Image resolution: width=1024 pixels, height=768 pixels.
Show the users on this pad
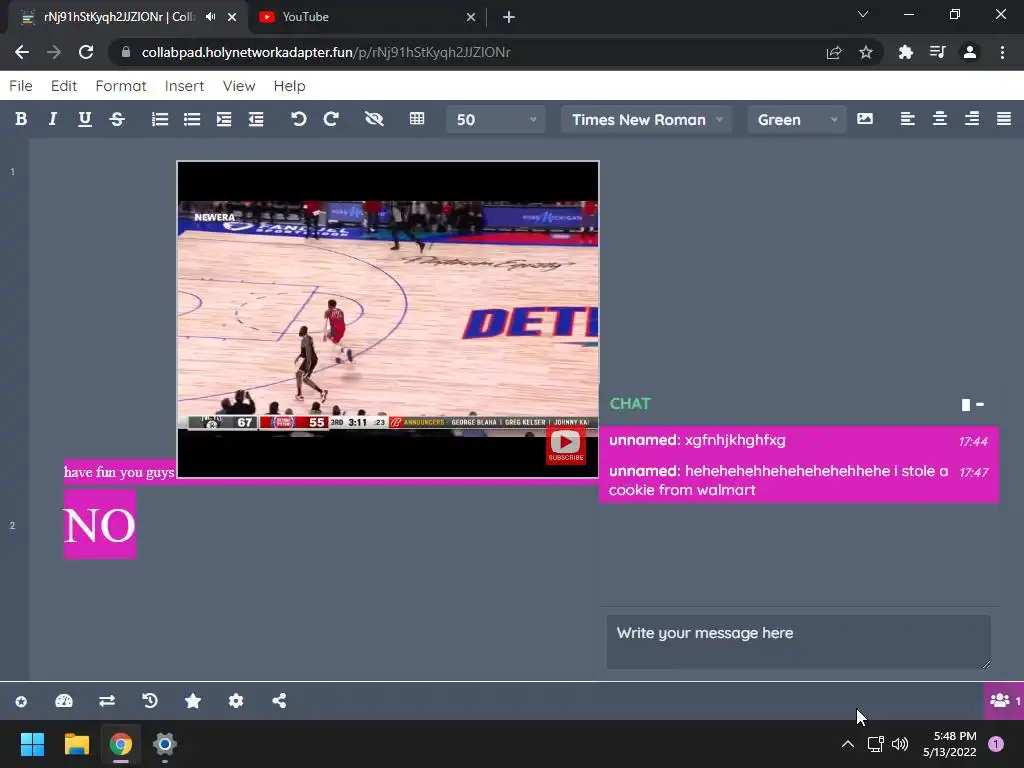(1004, 701)
